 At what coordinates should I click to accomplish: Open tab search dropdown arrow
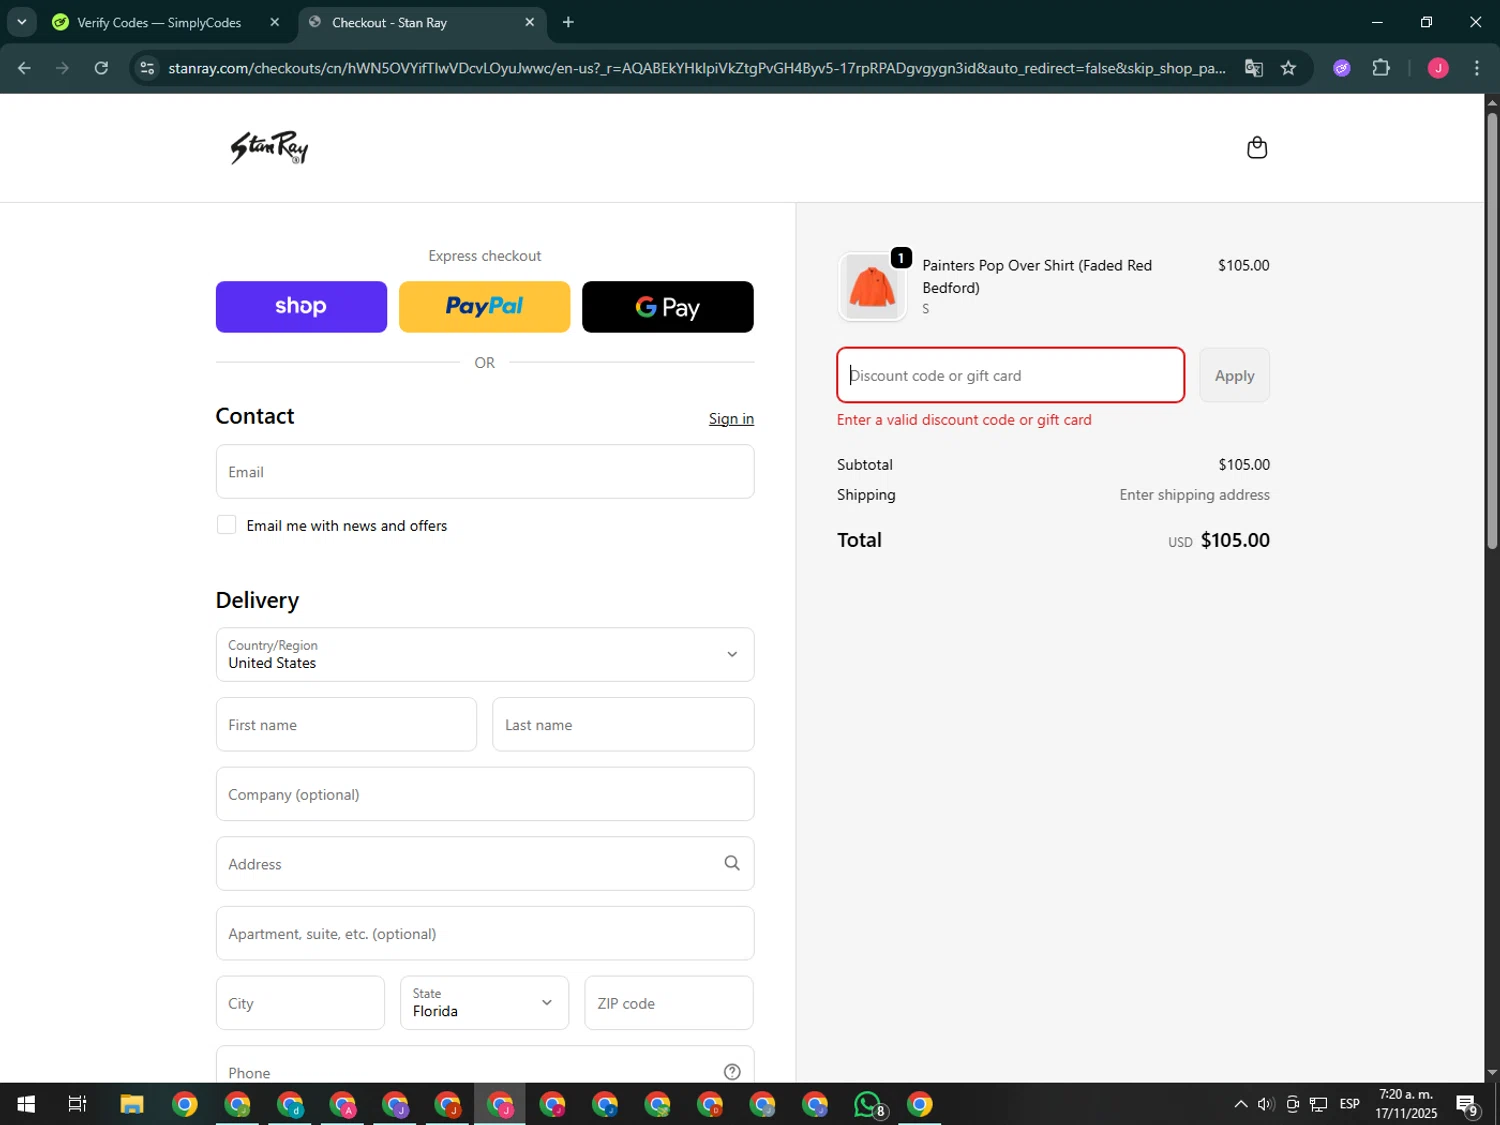tap(21, 22)
